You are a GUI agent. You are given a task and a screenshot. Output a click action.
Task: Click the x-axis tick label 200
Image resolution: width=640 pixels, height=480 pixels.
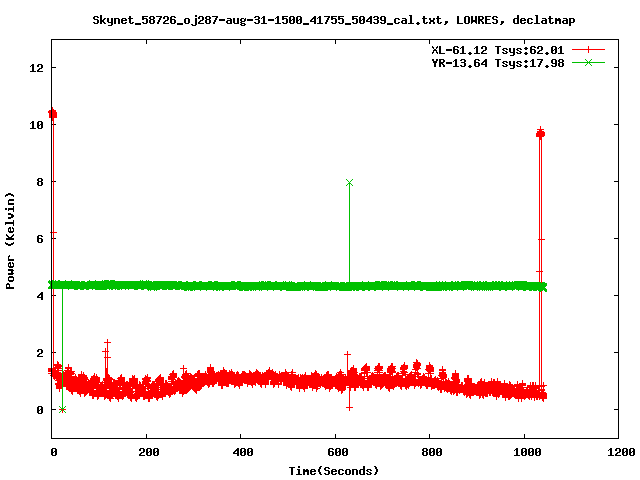pyautogui.click(x=149, y=452)
